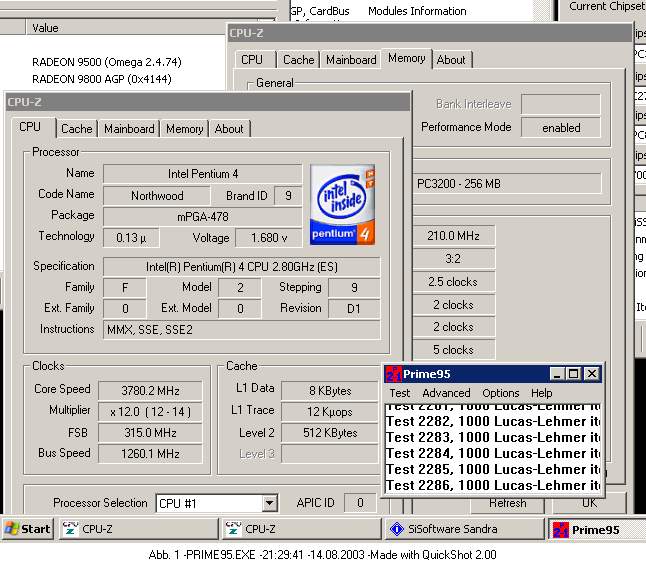
Task: Open the Processor Selection CPU #1 dropdown
Action: (269, 503)
